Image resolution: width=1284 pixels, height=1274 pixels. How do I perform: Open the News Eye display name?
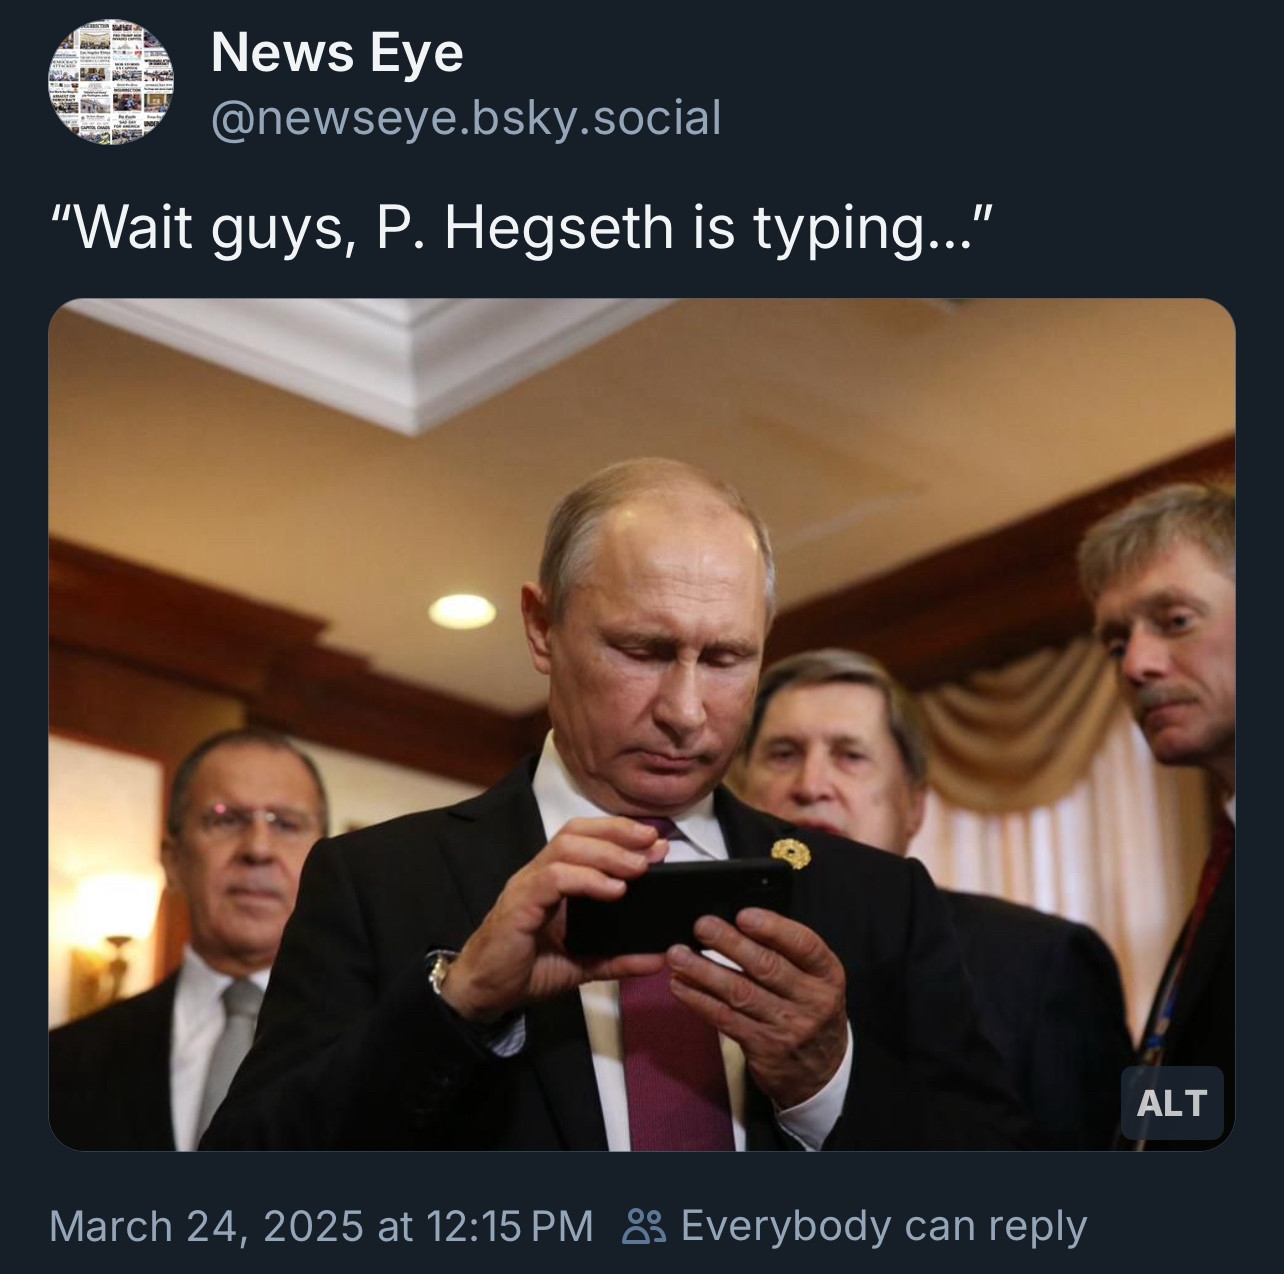point(337,53)
